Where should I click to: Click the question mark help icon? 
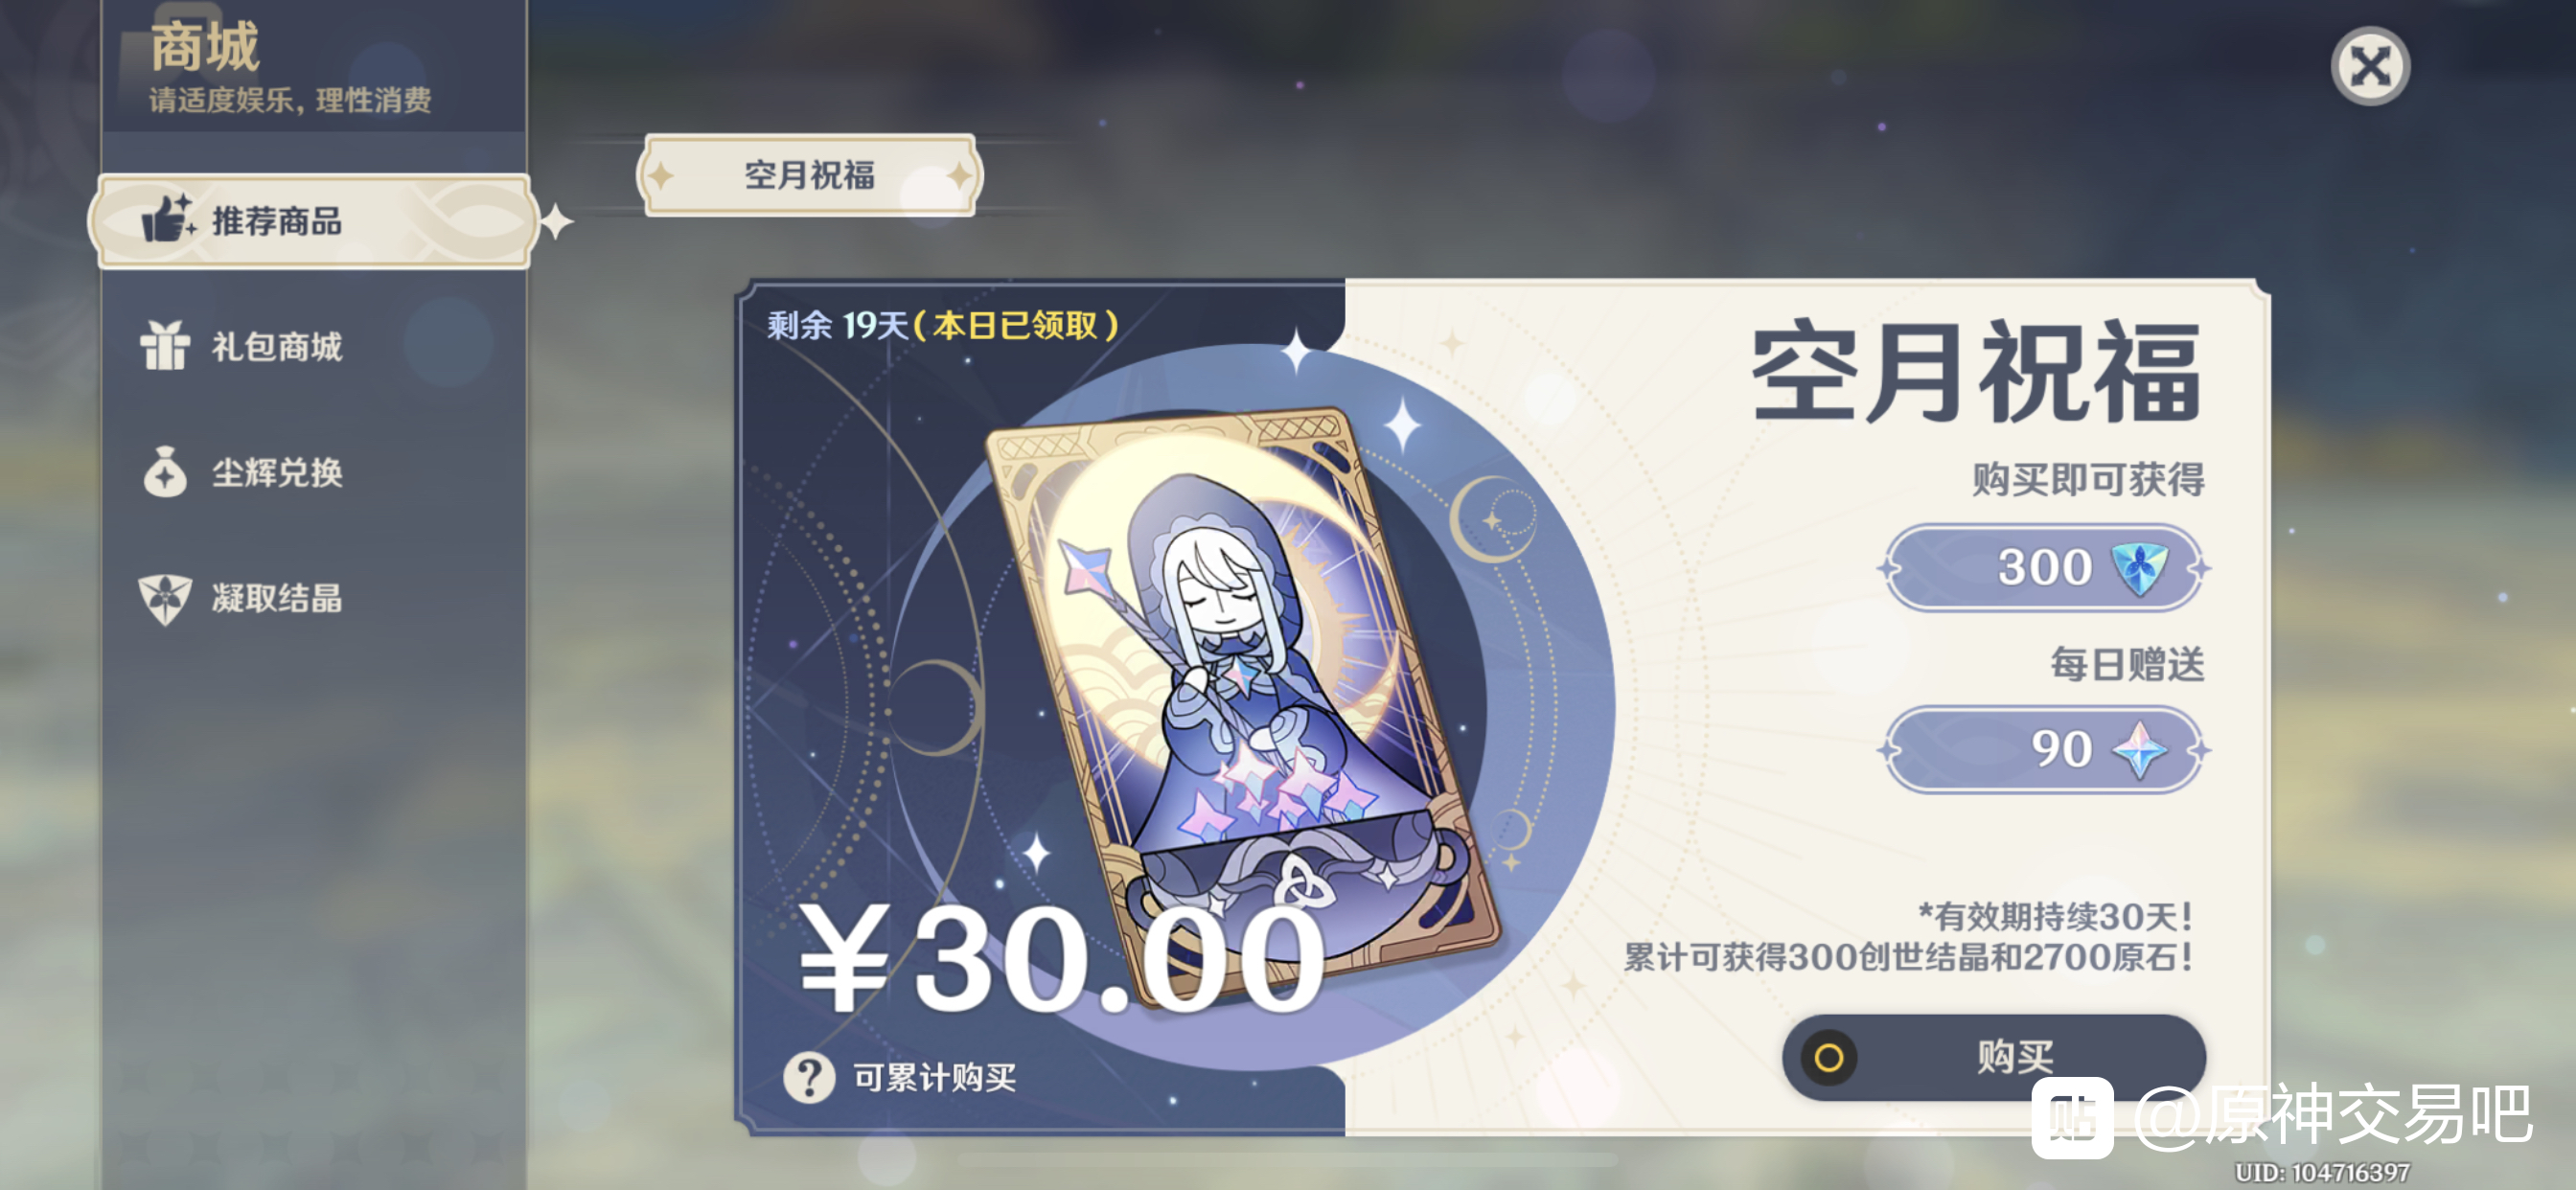click(x=809, y=1077)
